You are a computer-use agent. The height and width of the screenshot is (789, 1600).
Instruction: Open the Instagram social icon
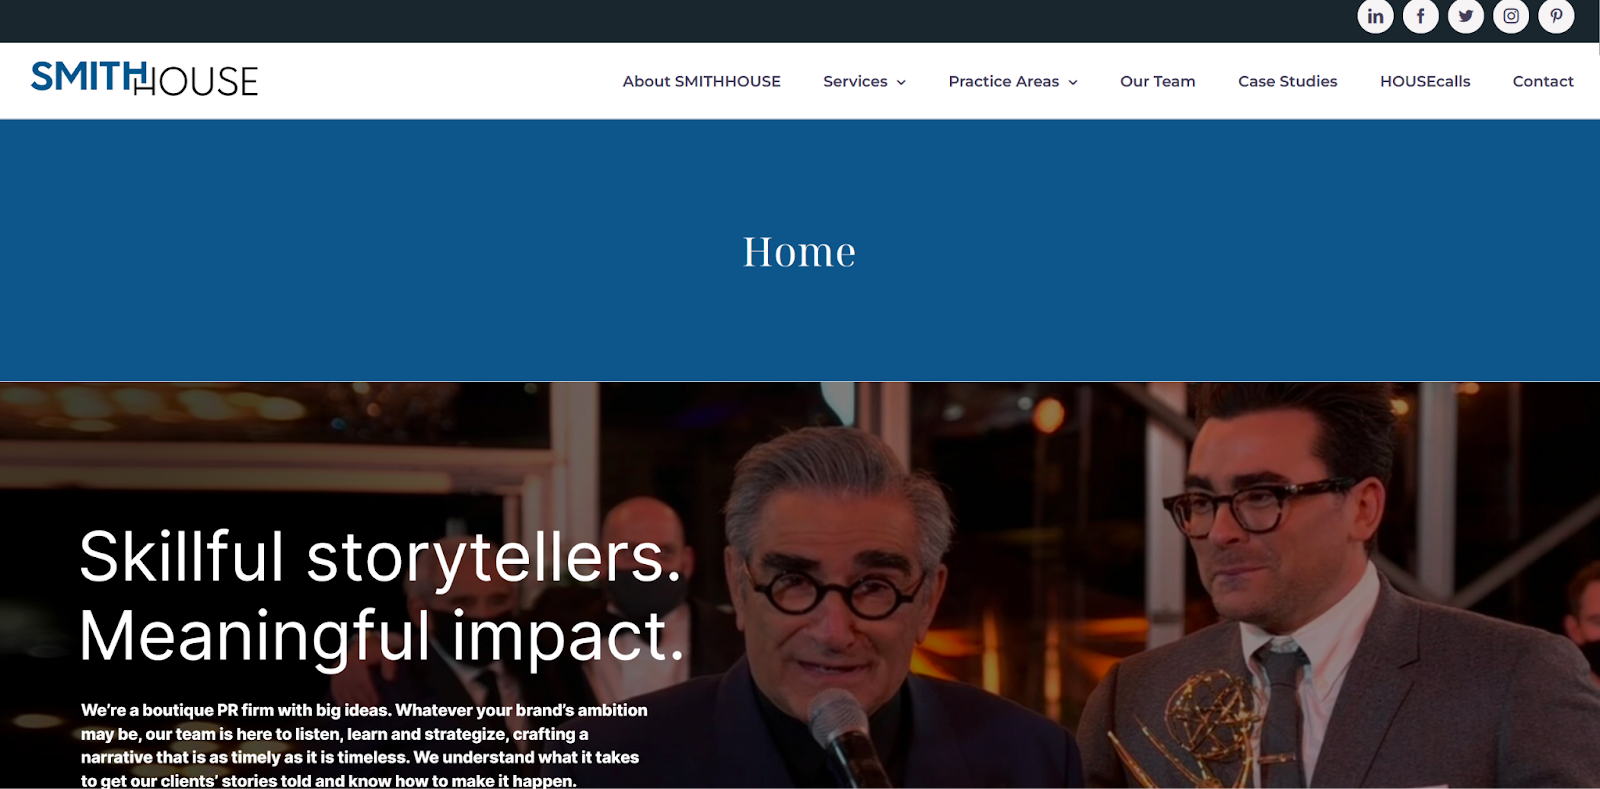(1511, 16)
